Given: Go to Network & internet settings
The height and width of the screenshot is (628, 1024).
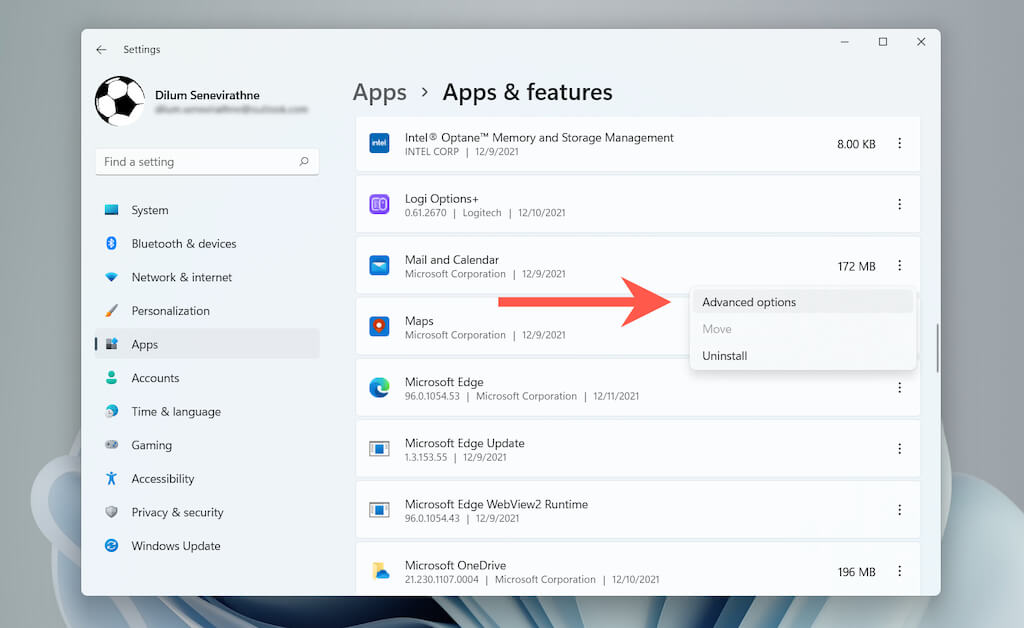Looking at the screenshot, I should click(181, 278).
